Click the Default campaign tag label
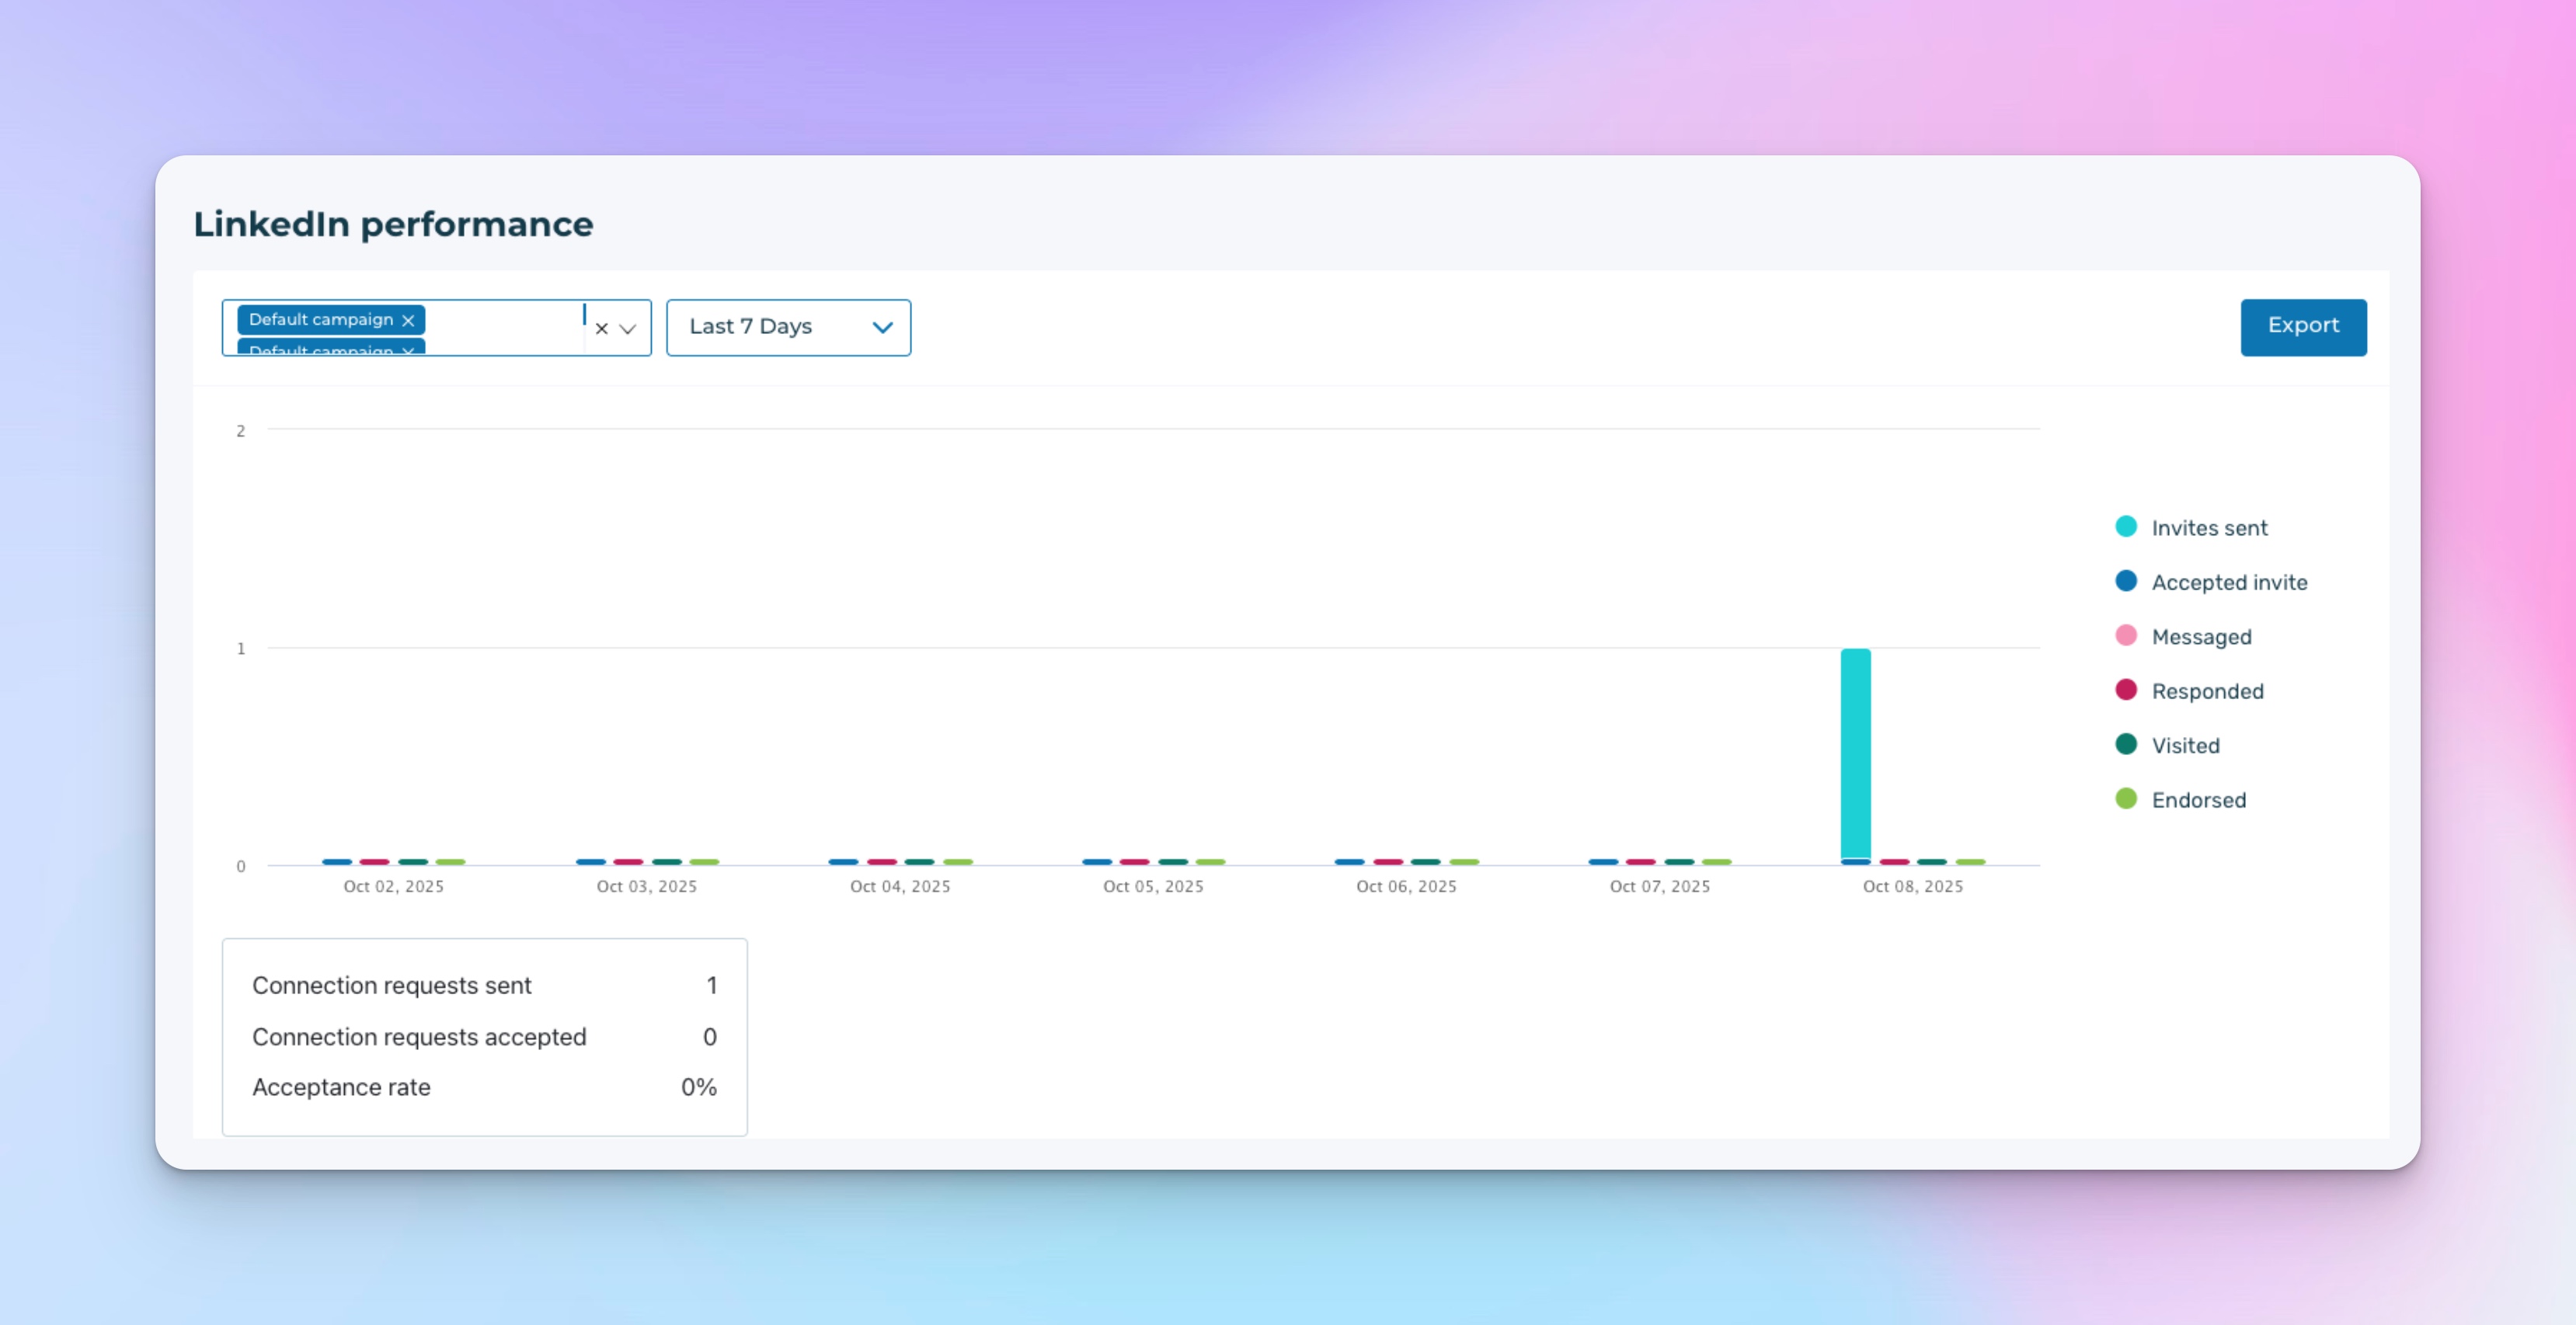This screenshot has height=1325, width=2576. [x=320, y=320]
